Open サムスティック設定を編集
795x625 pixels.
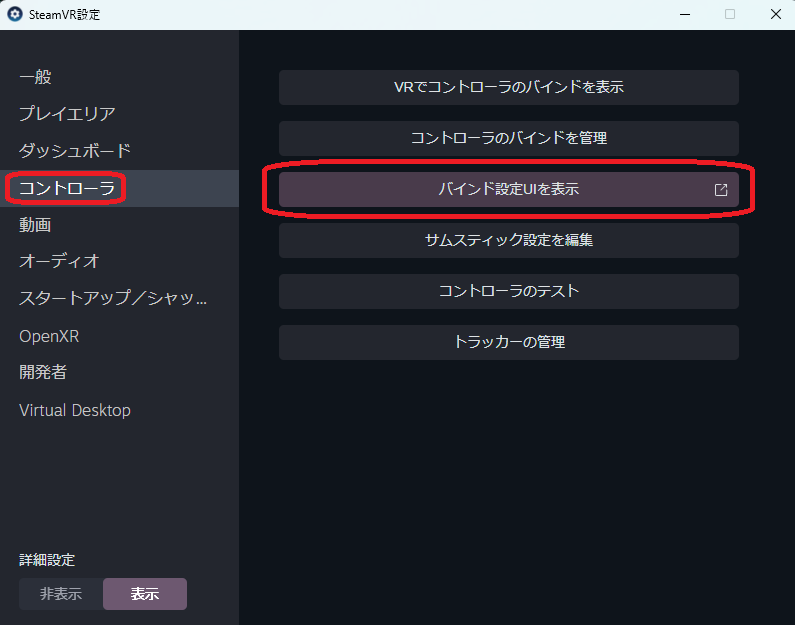coord(509,240)
